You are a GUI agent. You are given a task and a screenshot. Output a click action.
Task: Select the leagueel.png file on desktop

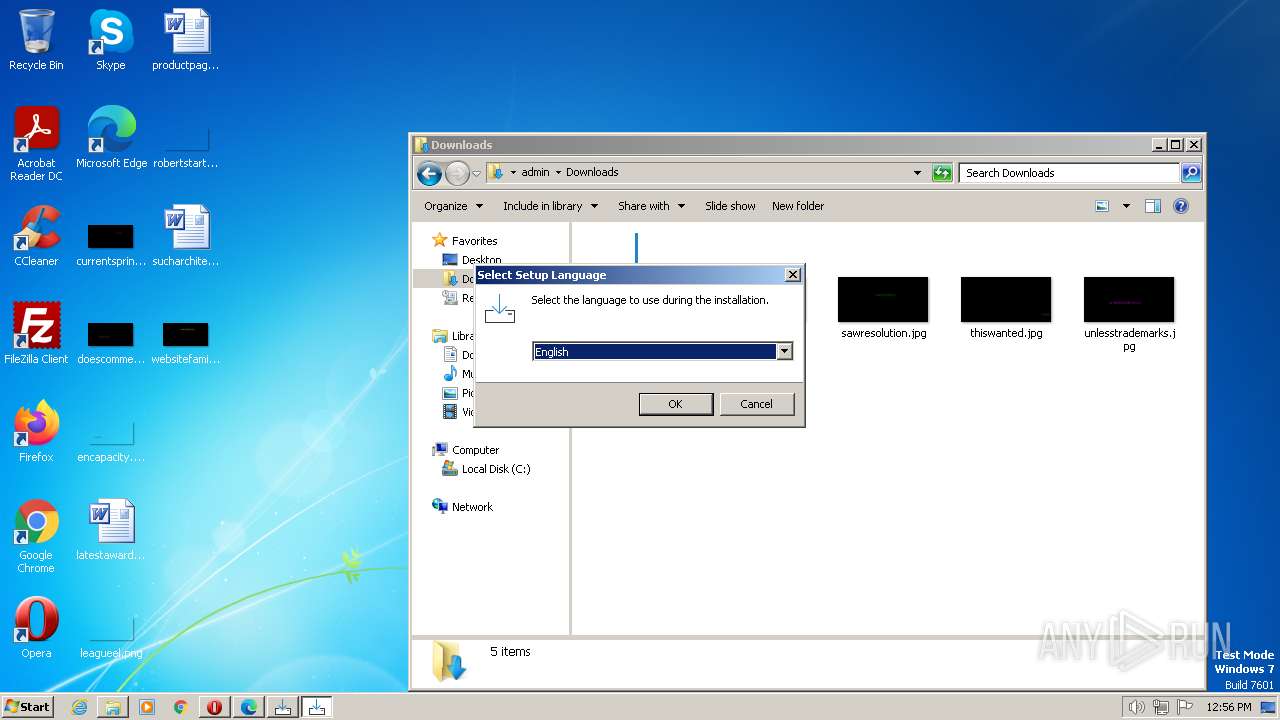[x=111, y=636]
